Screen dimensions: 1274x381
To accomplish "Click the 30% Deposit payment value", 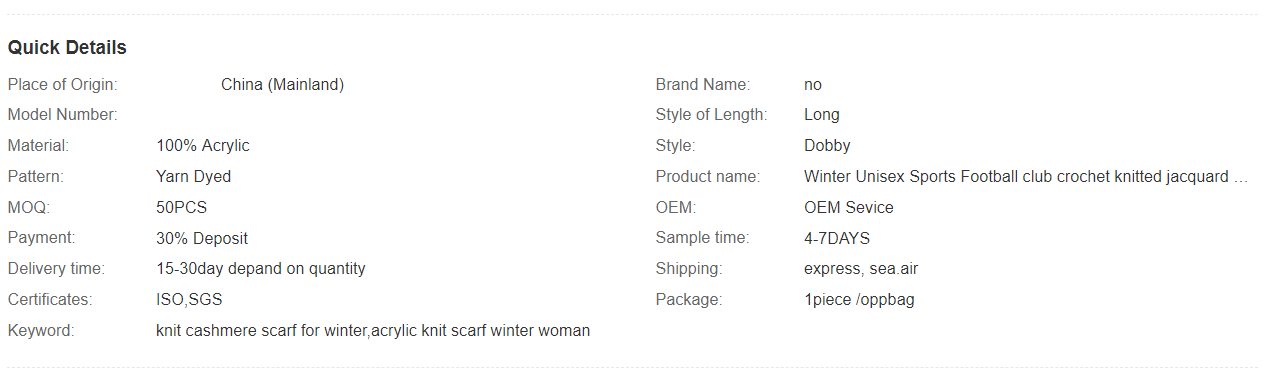I will pos(202,239).
